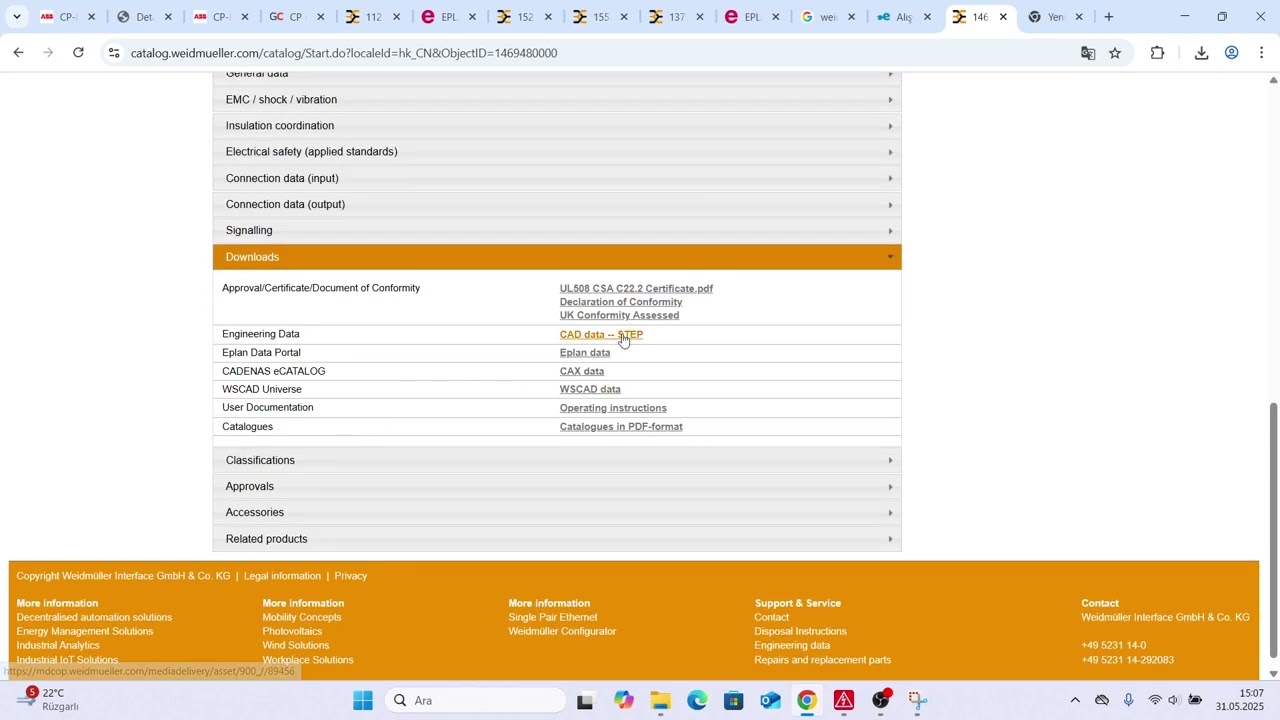Open Catalogues in PDF-format link
Image resolution: width=1280 pixels, height=720 pixels.
(621, 427)
